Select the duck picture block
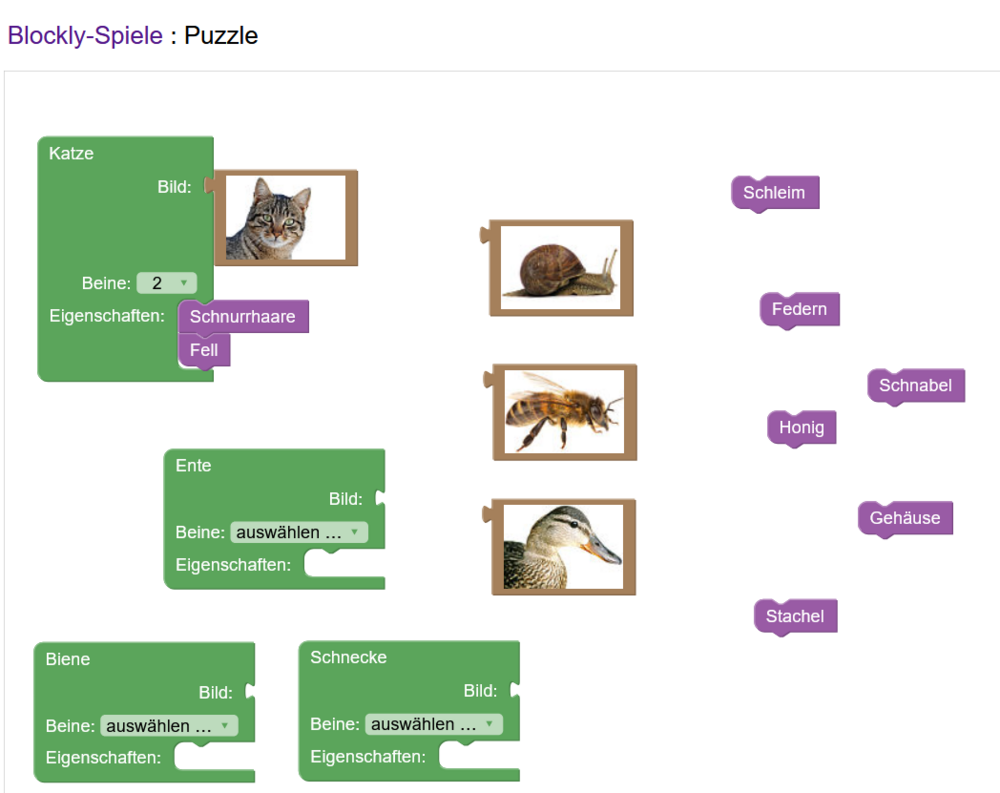 tap(563, 546)
